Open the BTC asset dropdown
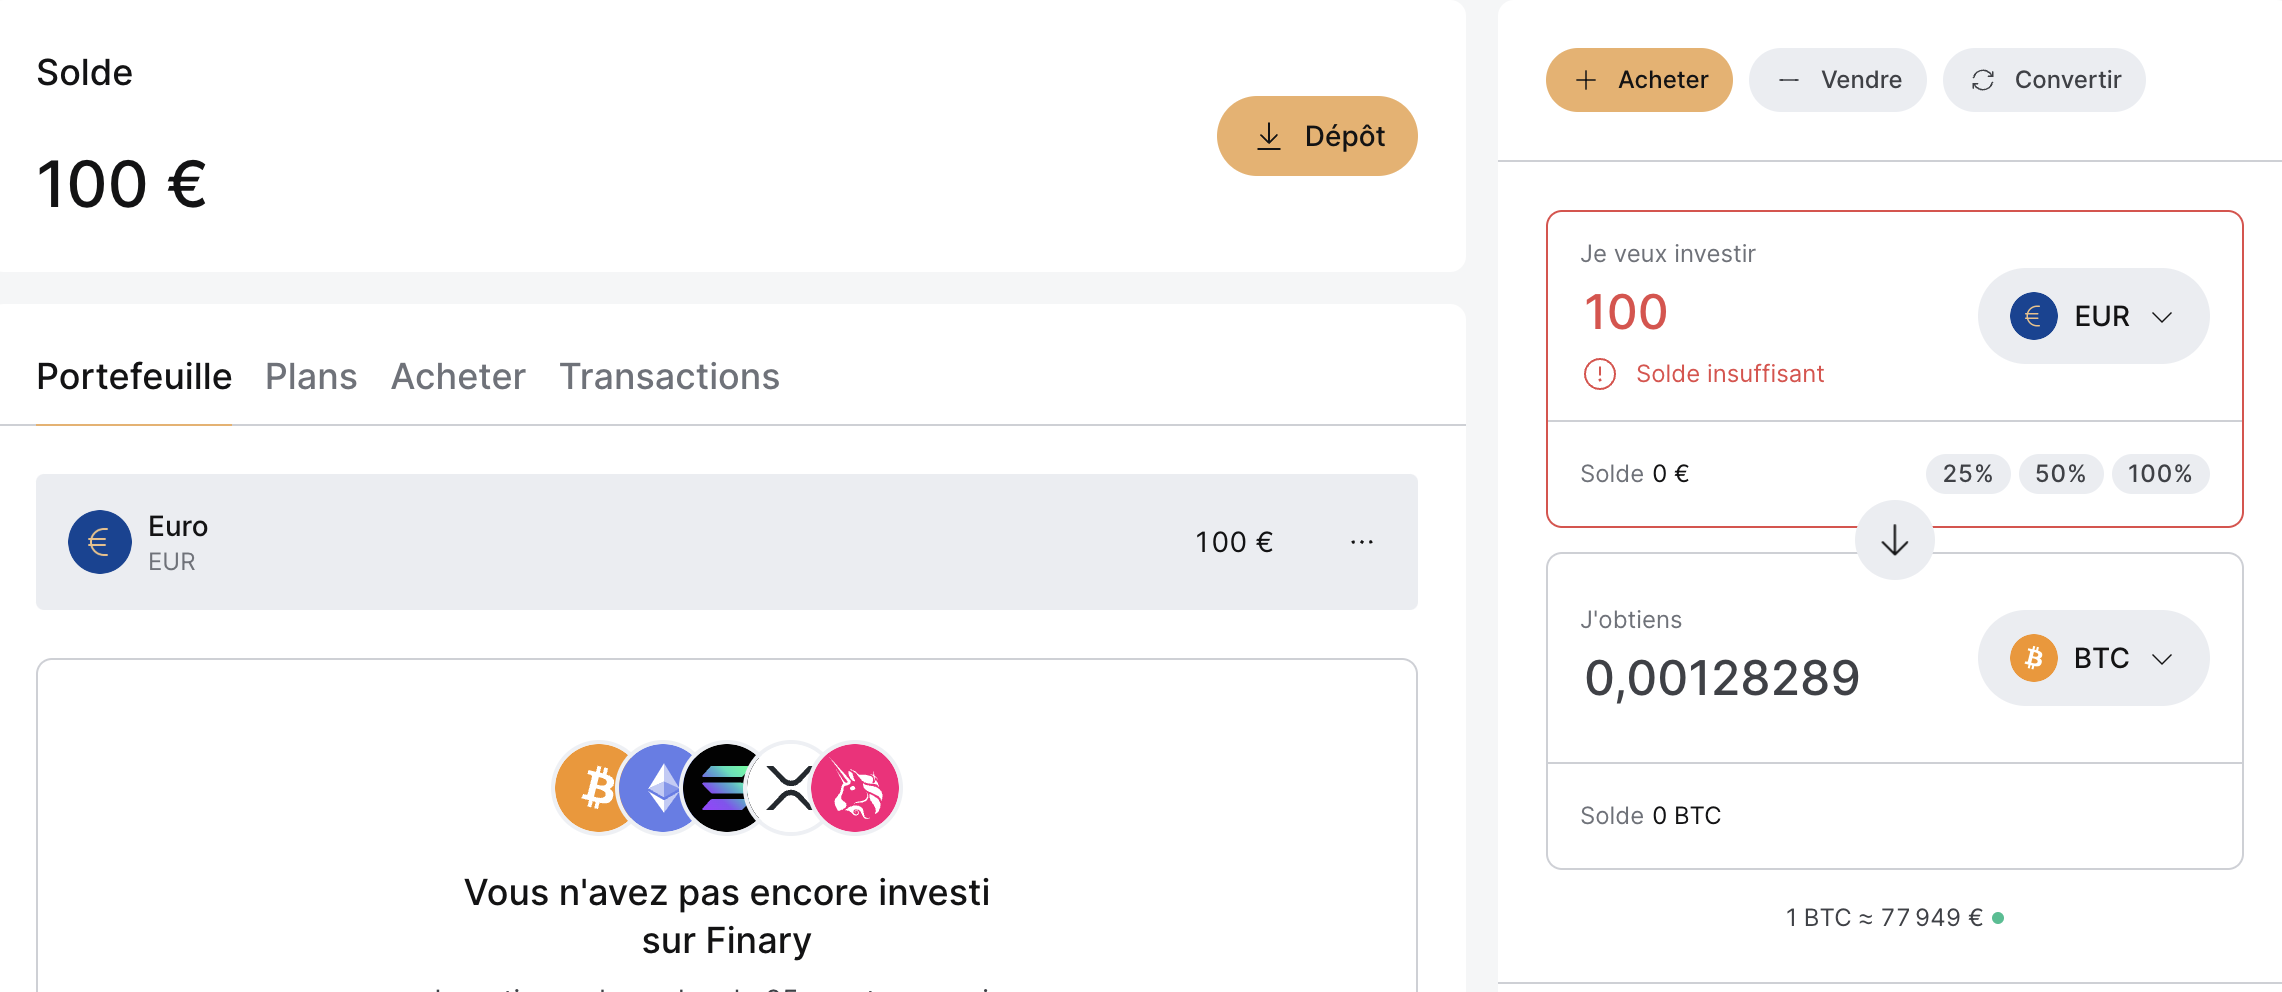Viewport: 2282px width, 992px height. tap(2093, 658)
